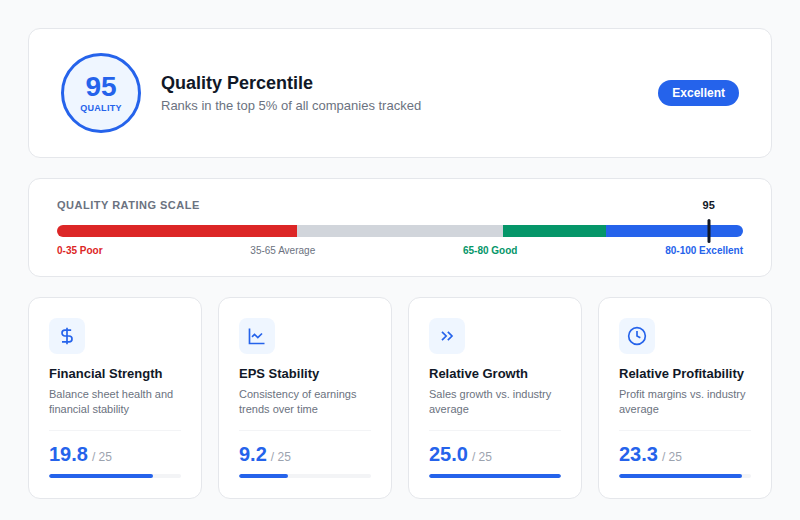This screenshot has width=800, height=520.
Task: Click the double chevron Relative Growth icon
Action: pyautogui.click(x=447, y=336)
